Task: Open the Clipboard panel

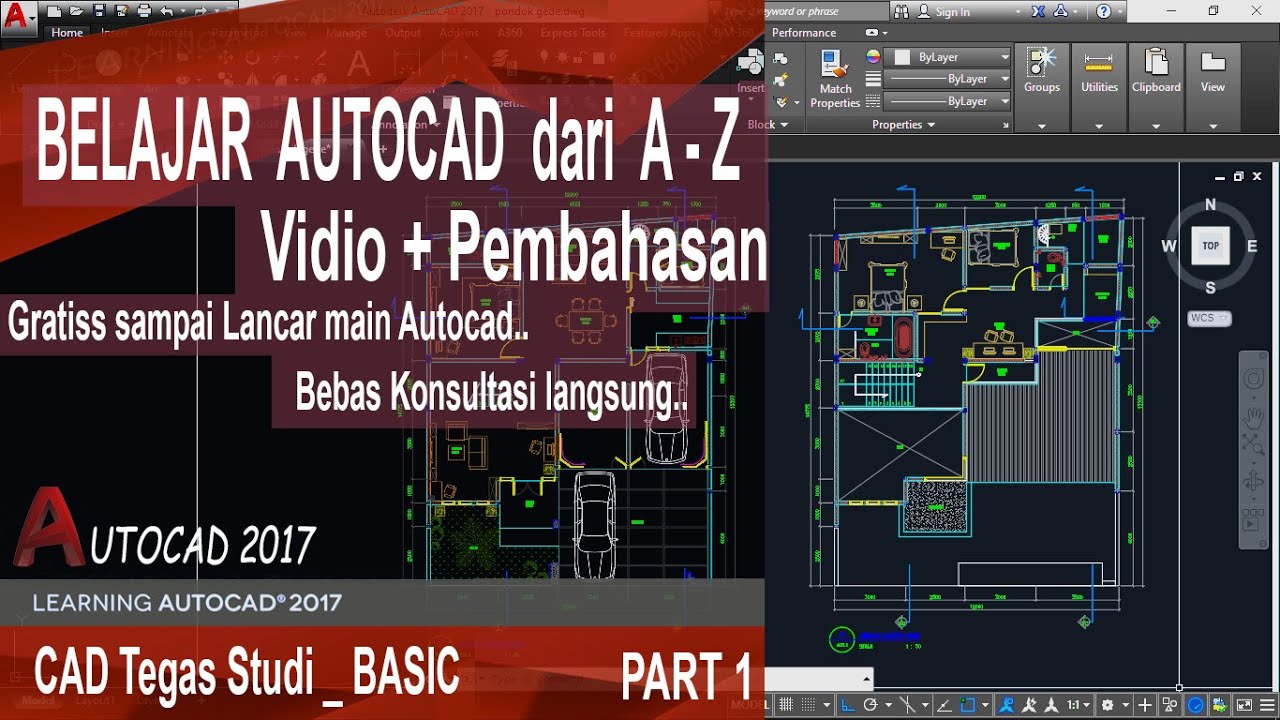Action: tap(1156, 88)
